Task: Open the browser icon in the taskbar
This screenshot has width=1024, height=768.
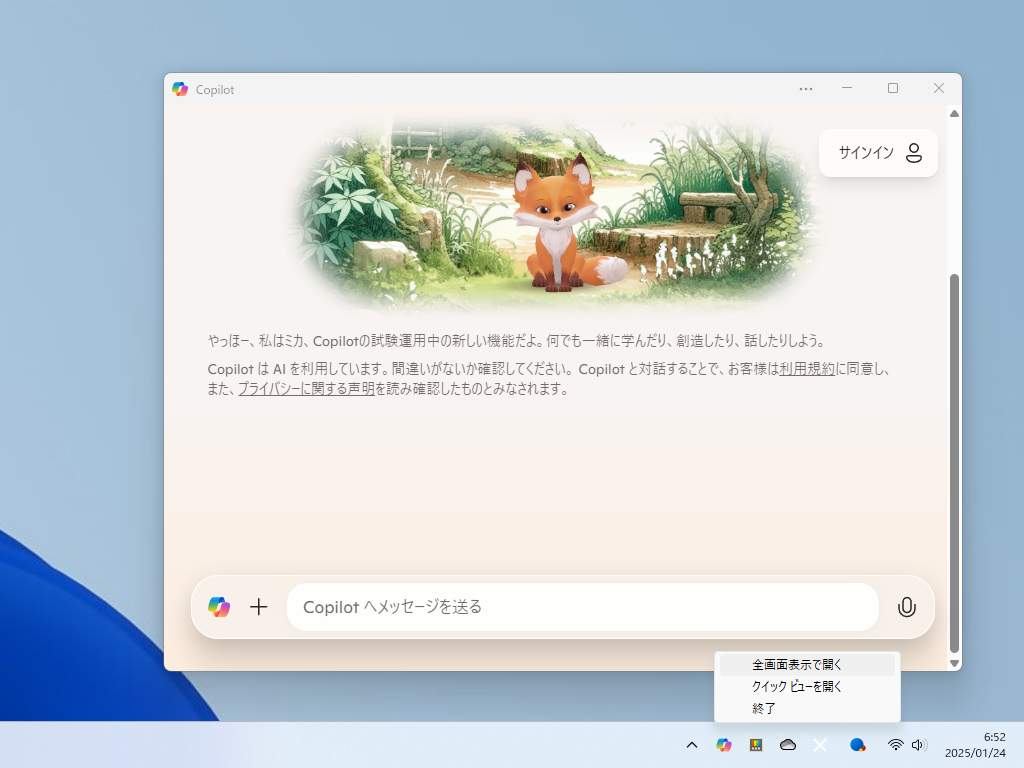Action: pyautogui.click(x=857, y=745)
